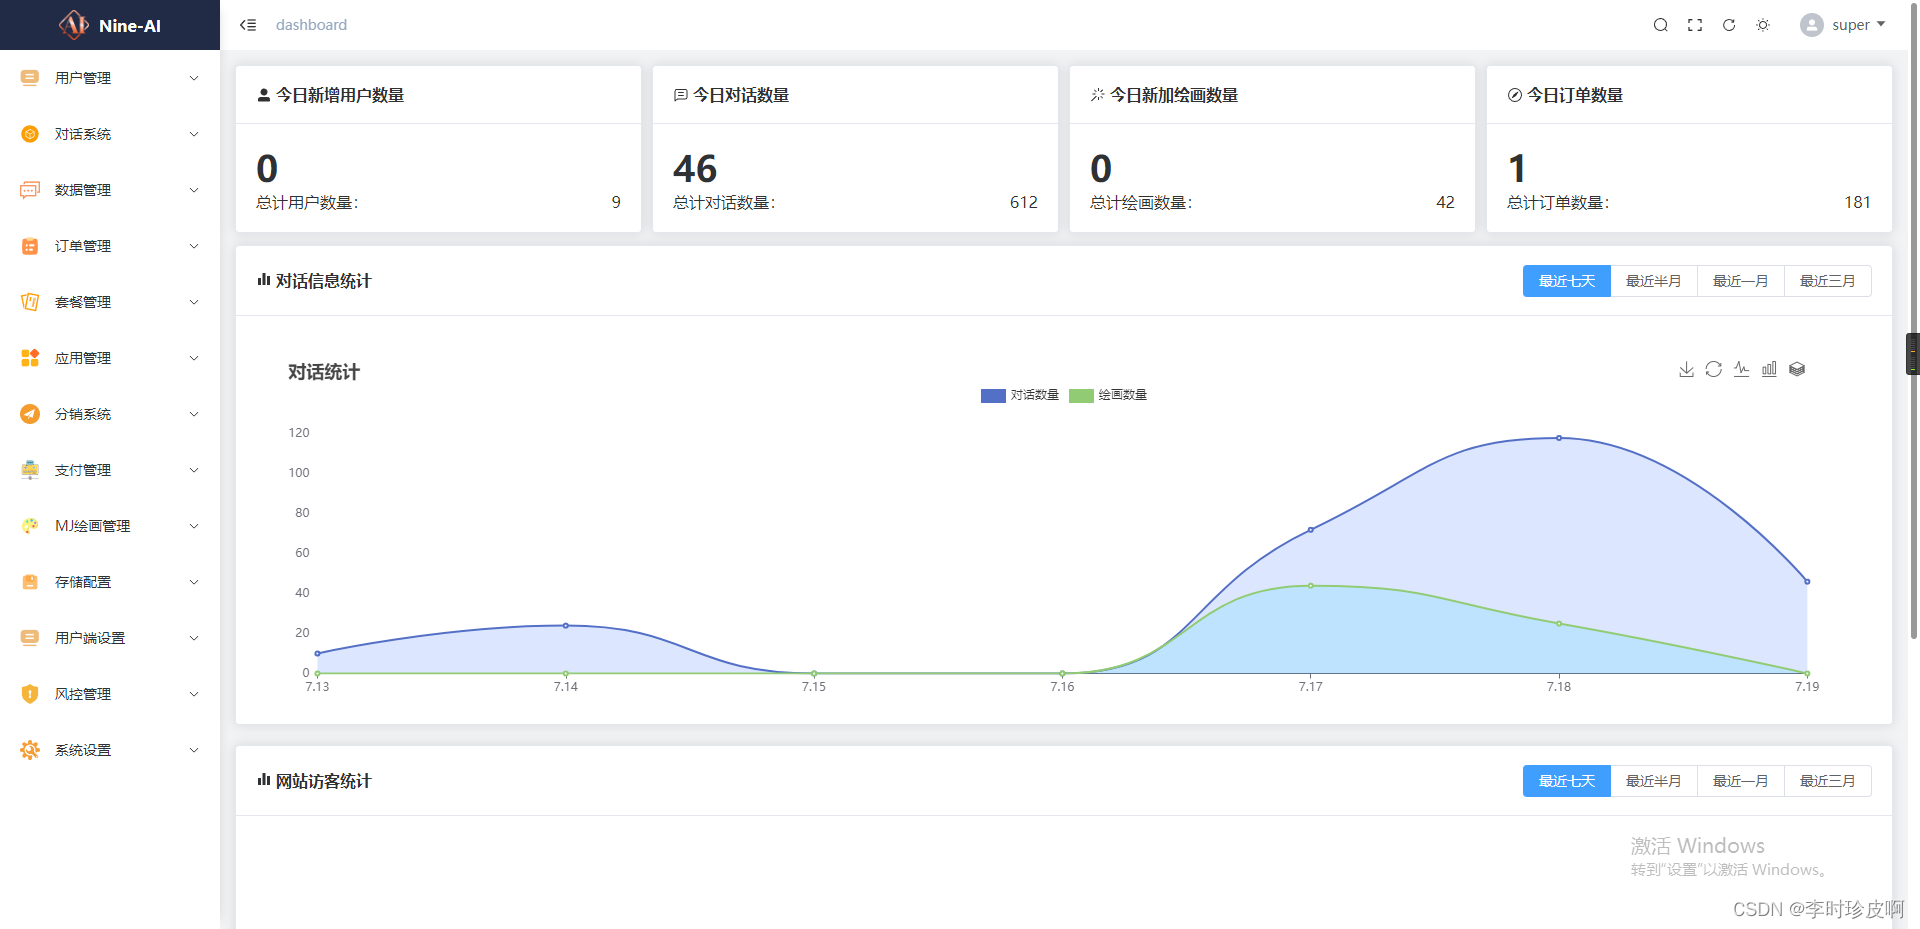The height and width of the screenshot is (929, 1920).
Task: Toggle 对话数量 series in chart legend
Action: coord(1020,395)
